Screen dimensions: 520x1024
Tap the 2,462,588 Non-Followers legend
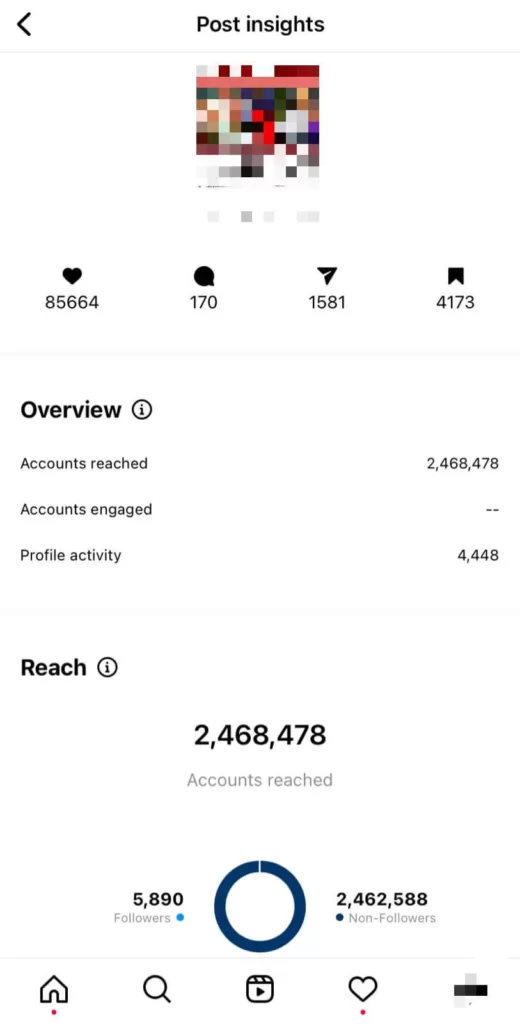[385, 908]
